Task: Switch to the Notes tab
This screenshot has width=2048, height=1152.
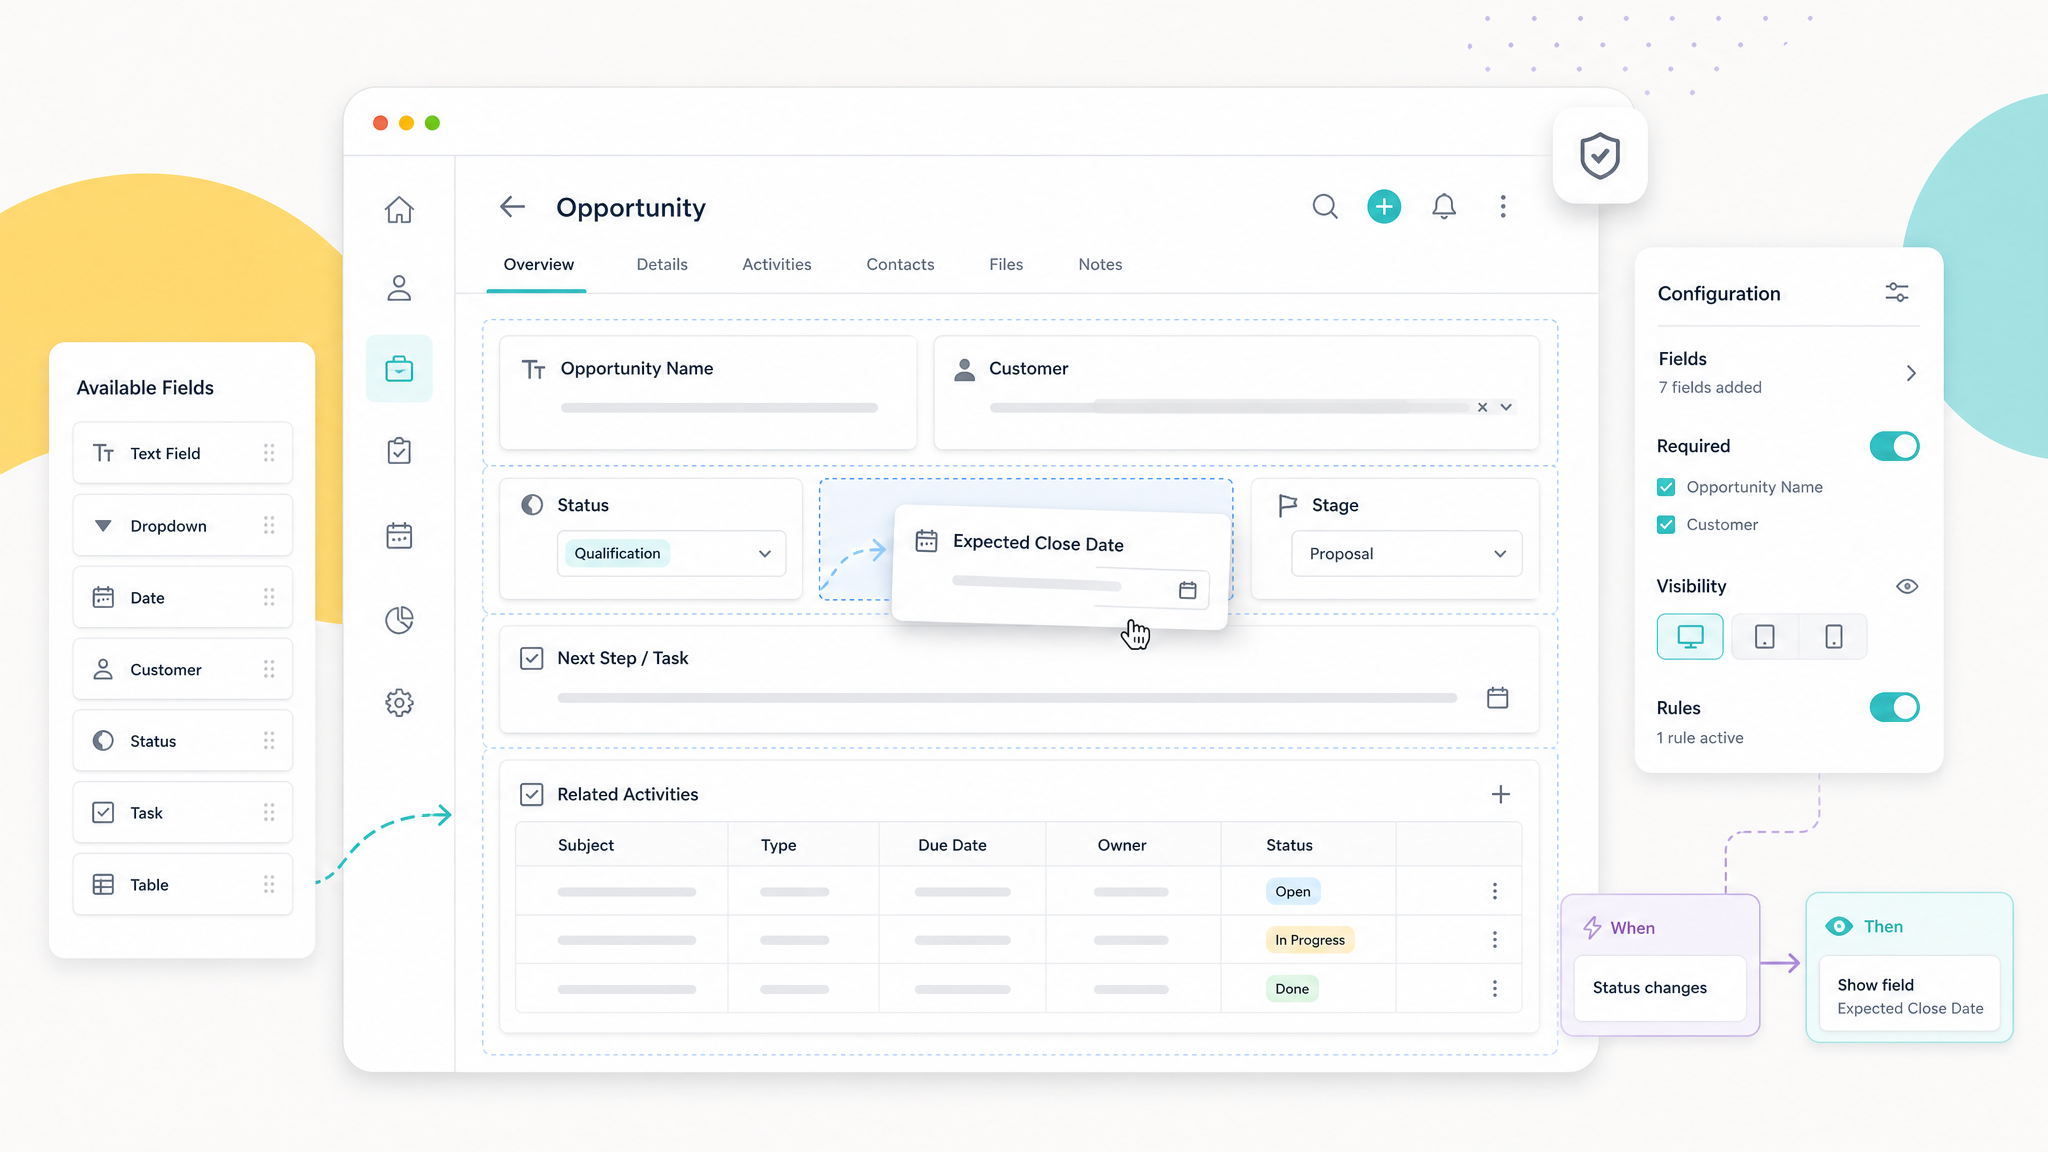Action: pyautogui.click(x=1100, y=264)
